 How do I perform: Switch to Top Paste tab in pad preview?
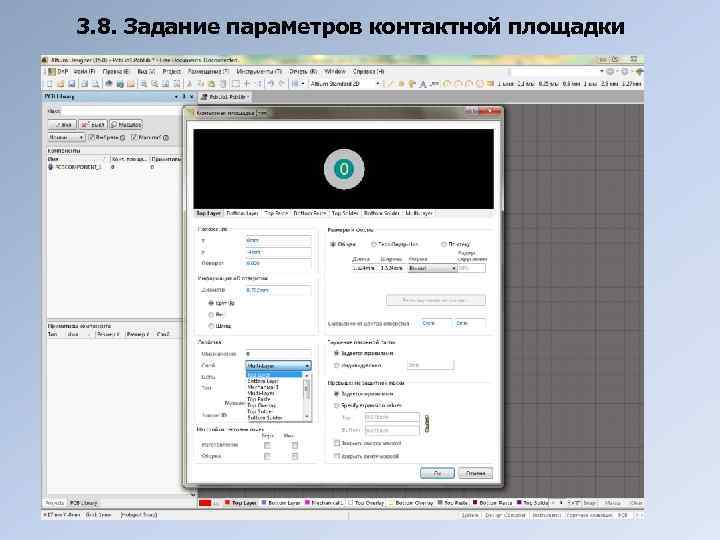click(276, 214)
